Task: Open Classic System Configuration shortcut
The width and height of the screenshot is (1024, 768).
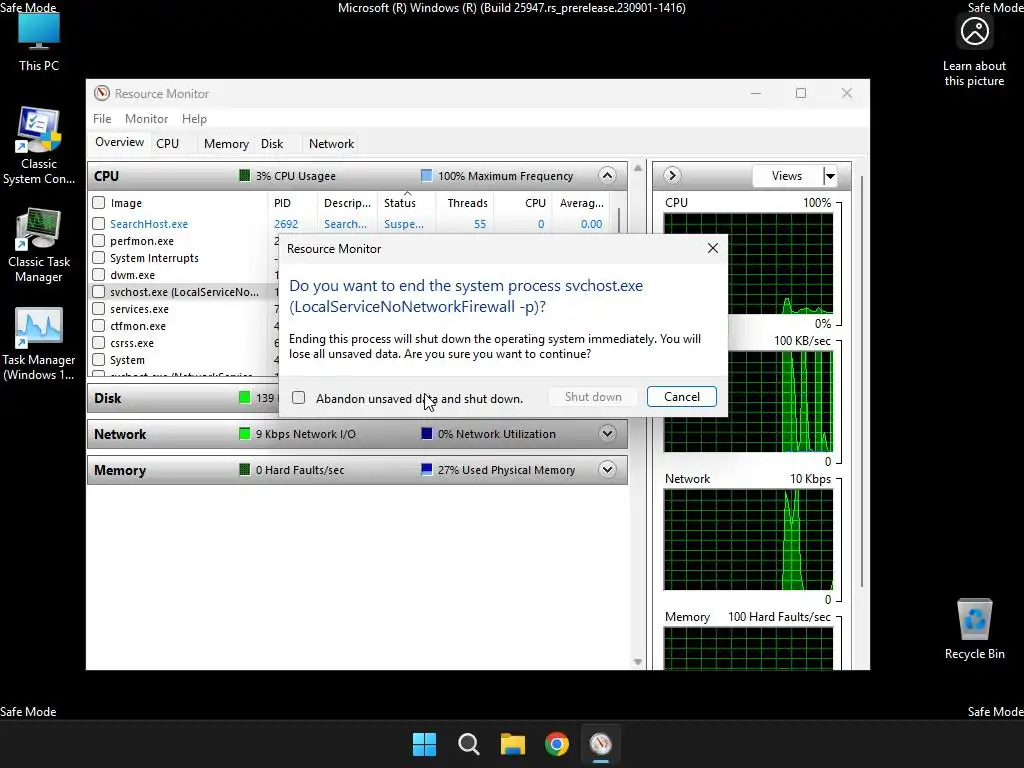Action: 39,146
